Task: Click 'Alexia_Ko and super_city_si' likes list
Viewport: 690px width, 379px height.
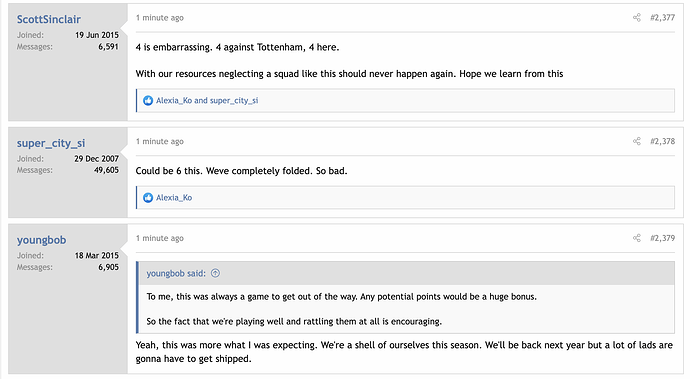Action: point(207,100)
